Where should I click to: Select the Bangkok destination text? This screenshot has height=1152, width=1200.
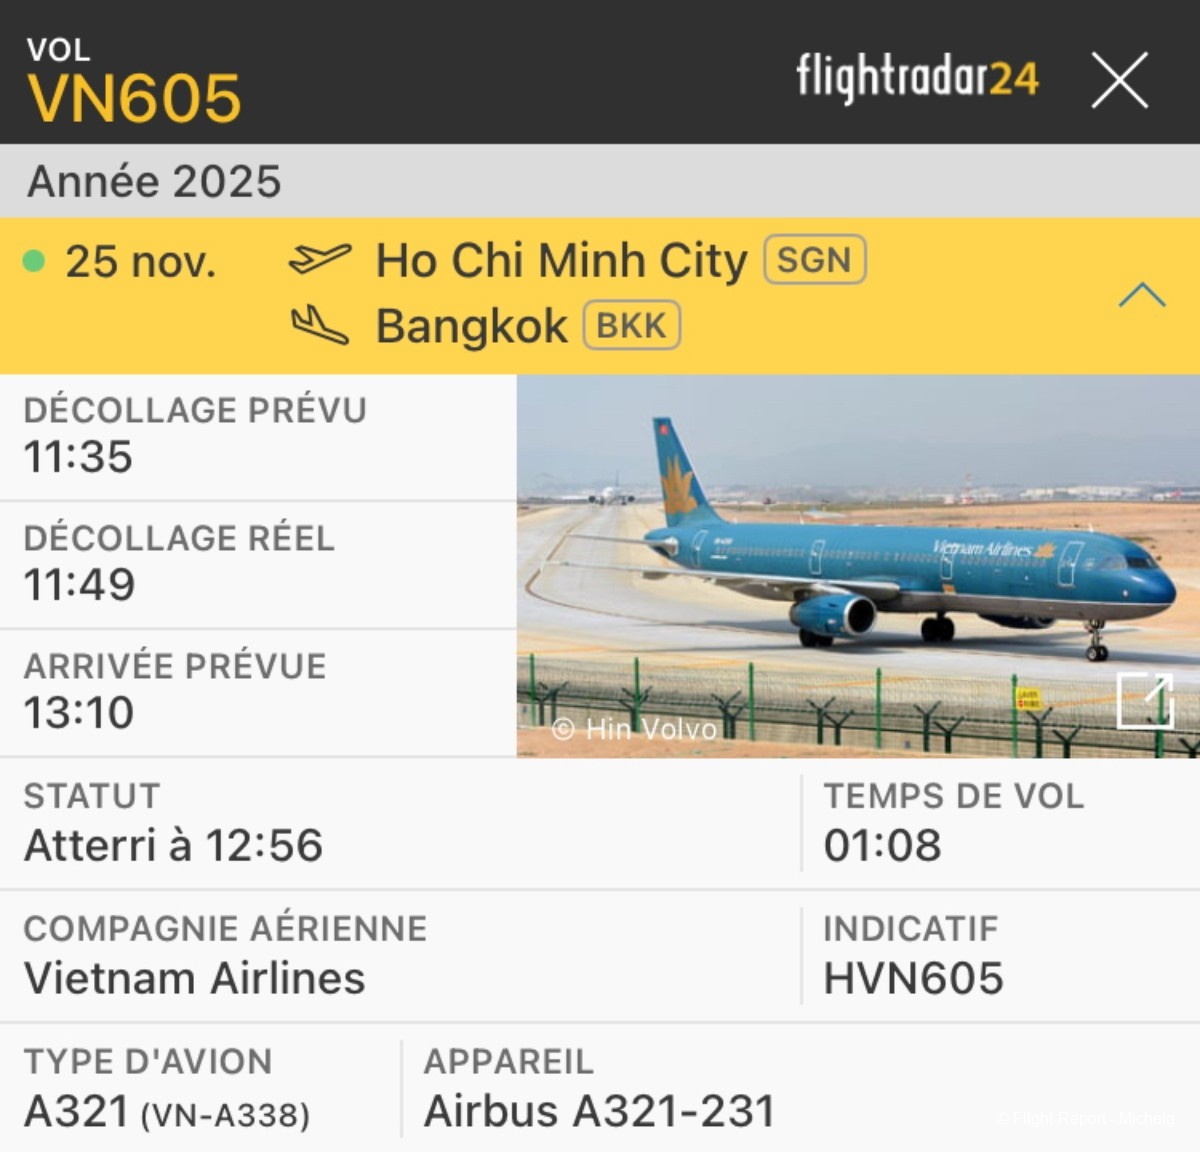(471, 326)
